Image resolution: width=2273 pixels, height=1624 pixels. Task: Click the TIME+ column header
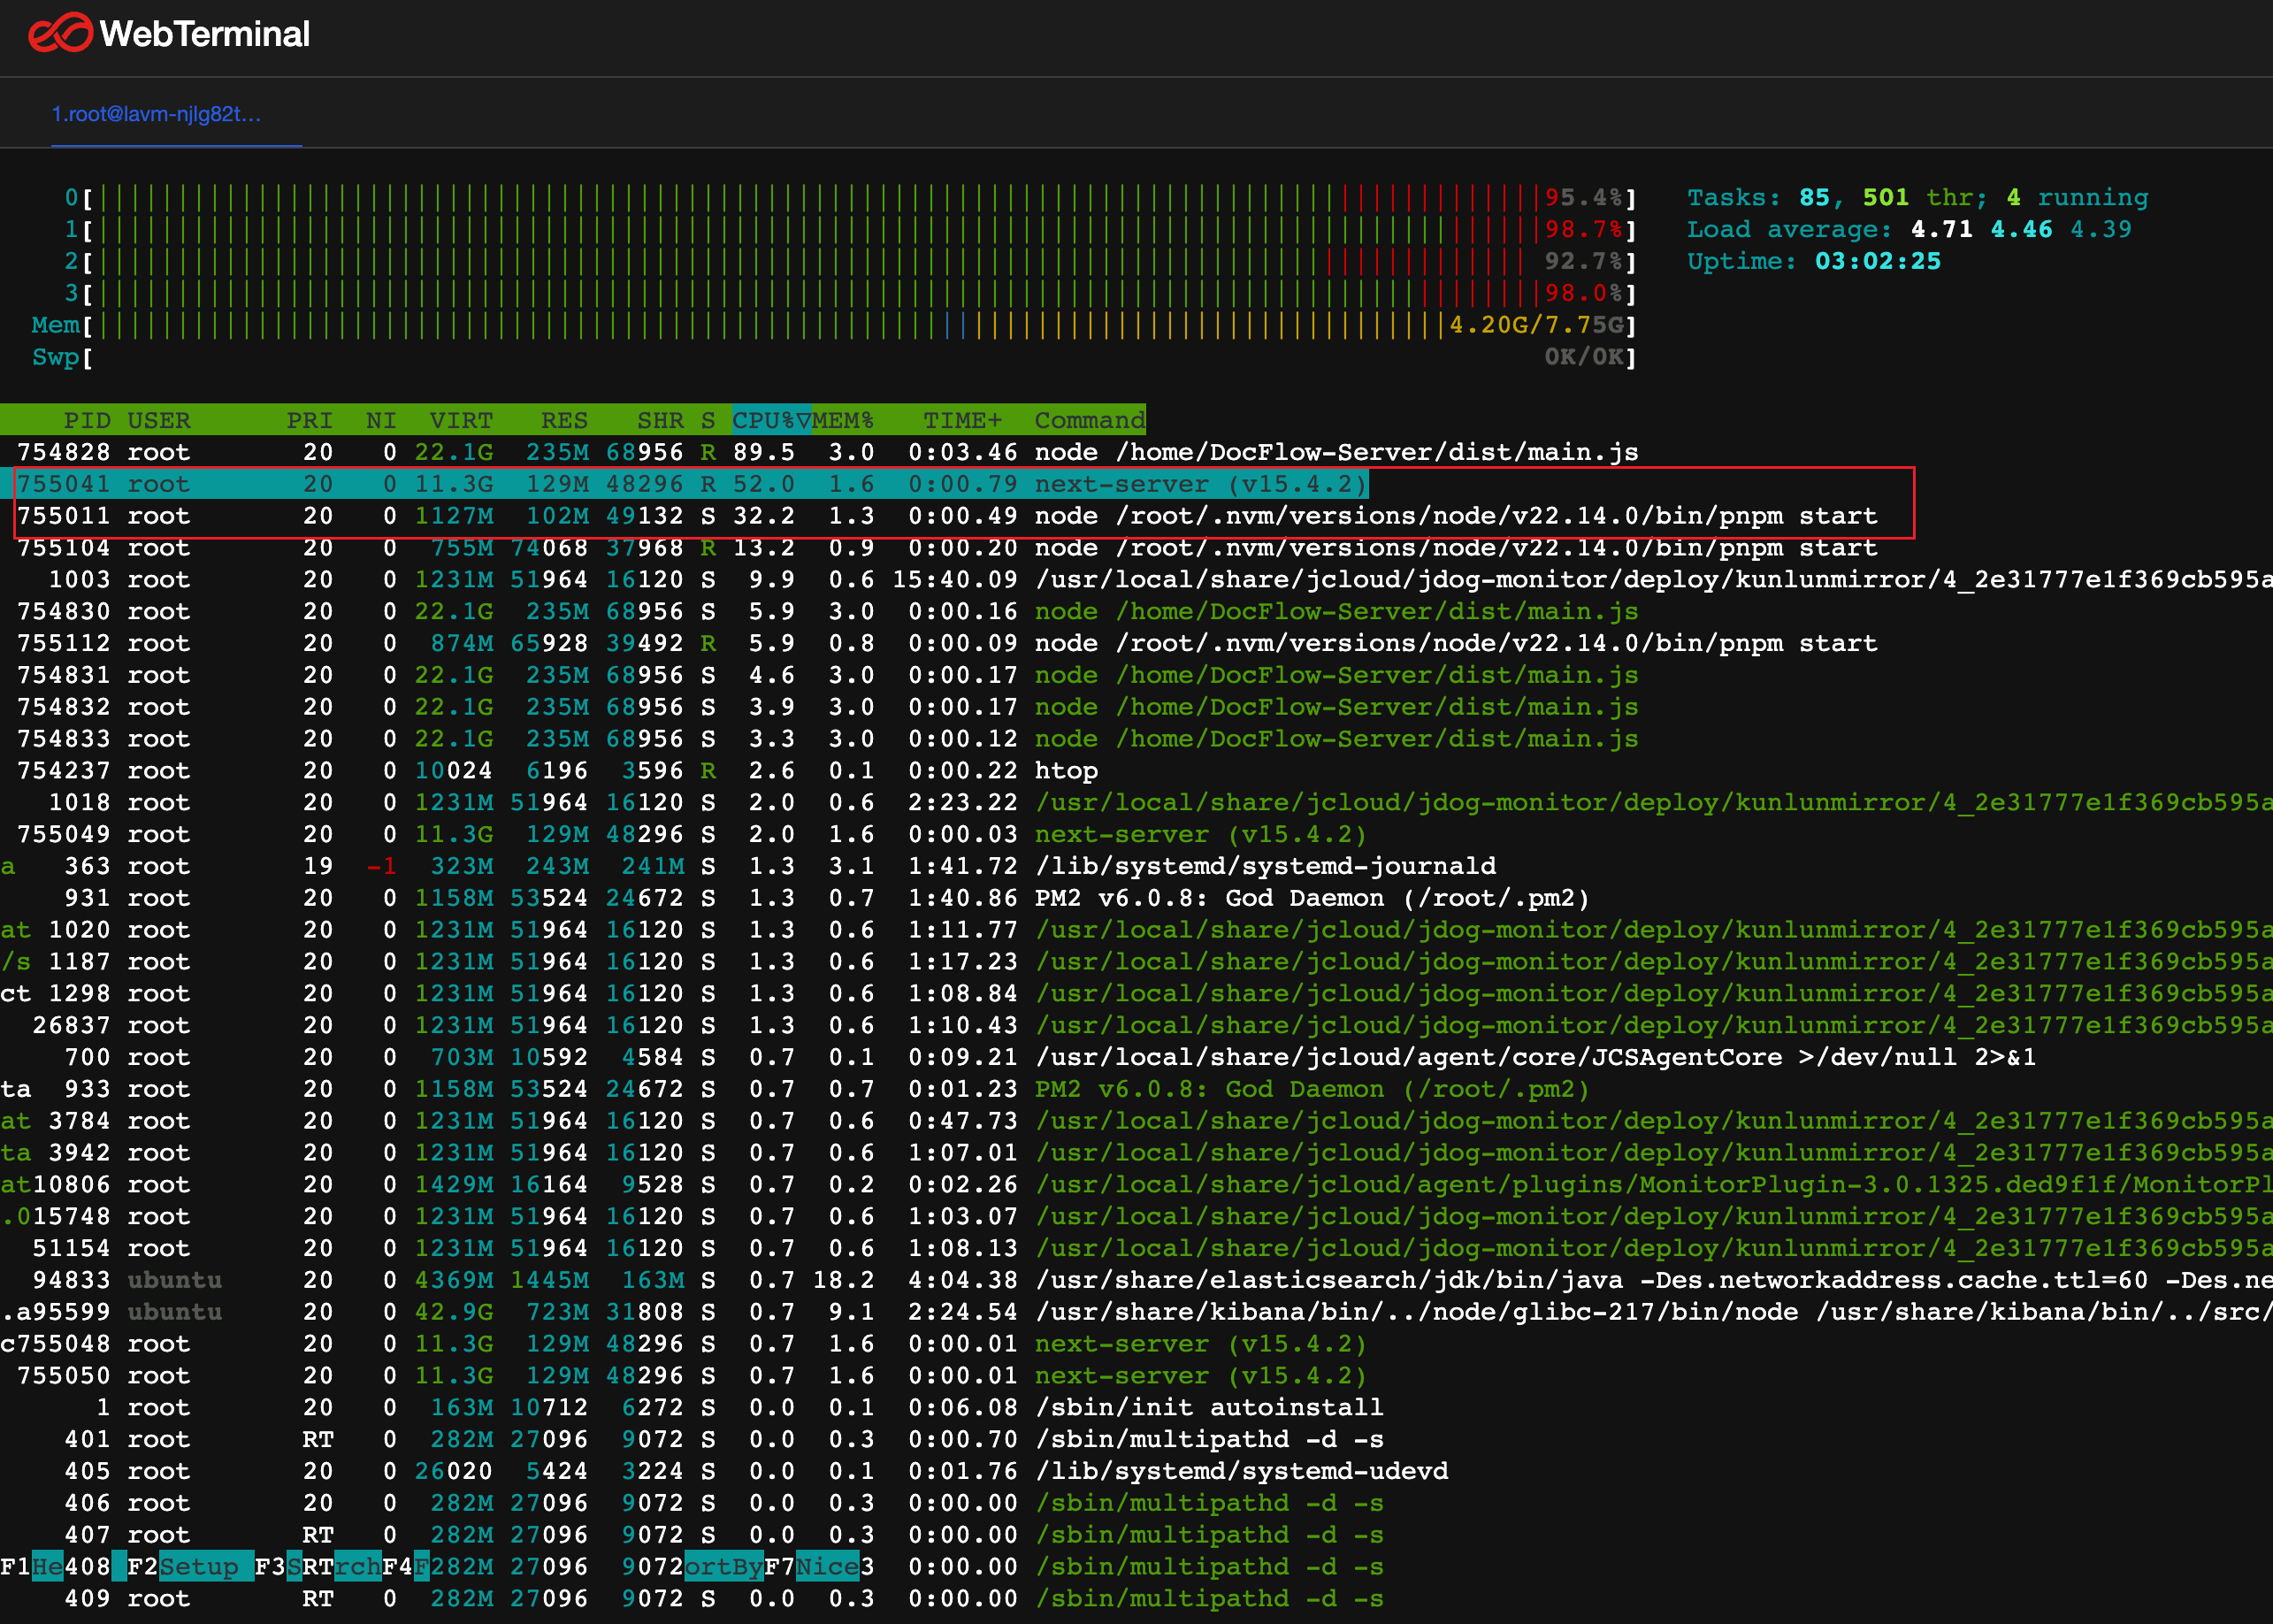point(961,420)
